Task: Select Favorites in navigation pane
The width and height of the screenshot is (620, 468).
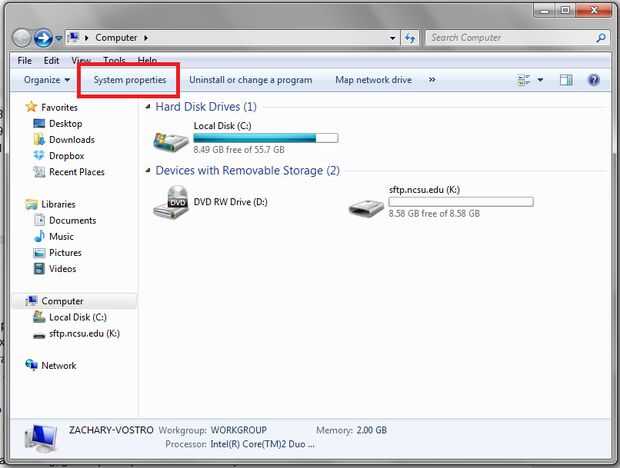Action: tap(59, 107)
